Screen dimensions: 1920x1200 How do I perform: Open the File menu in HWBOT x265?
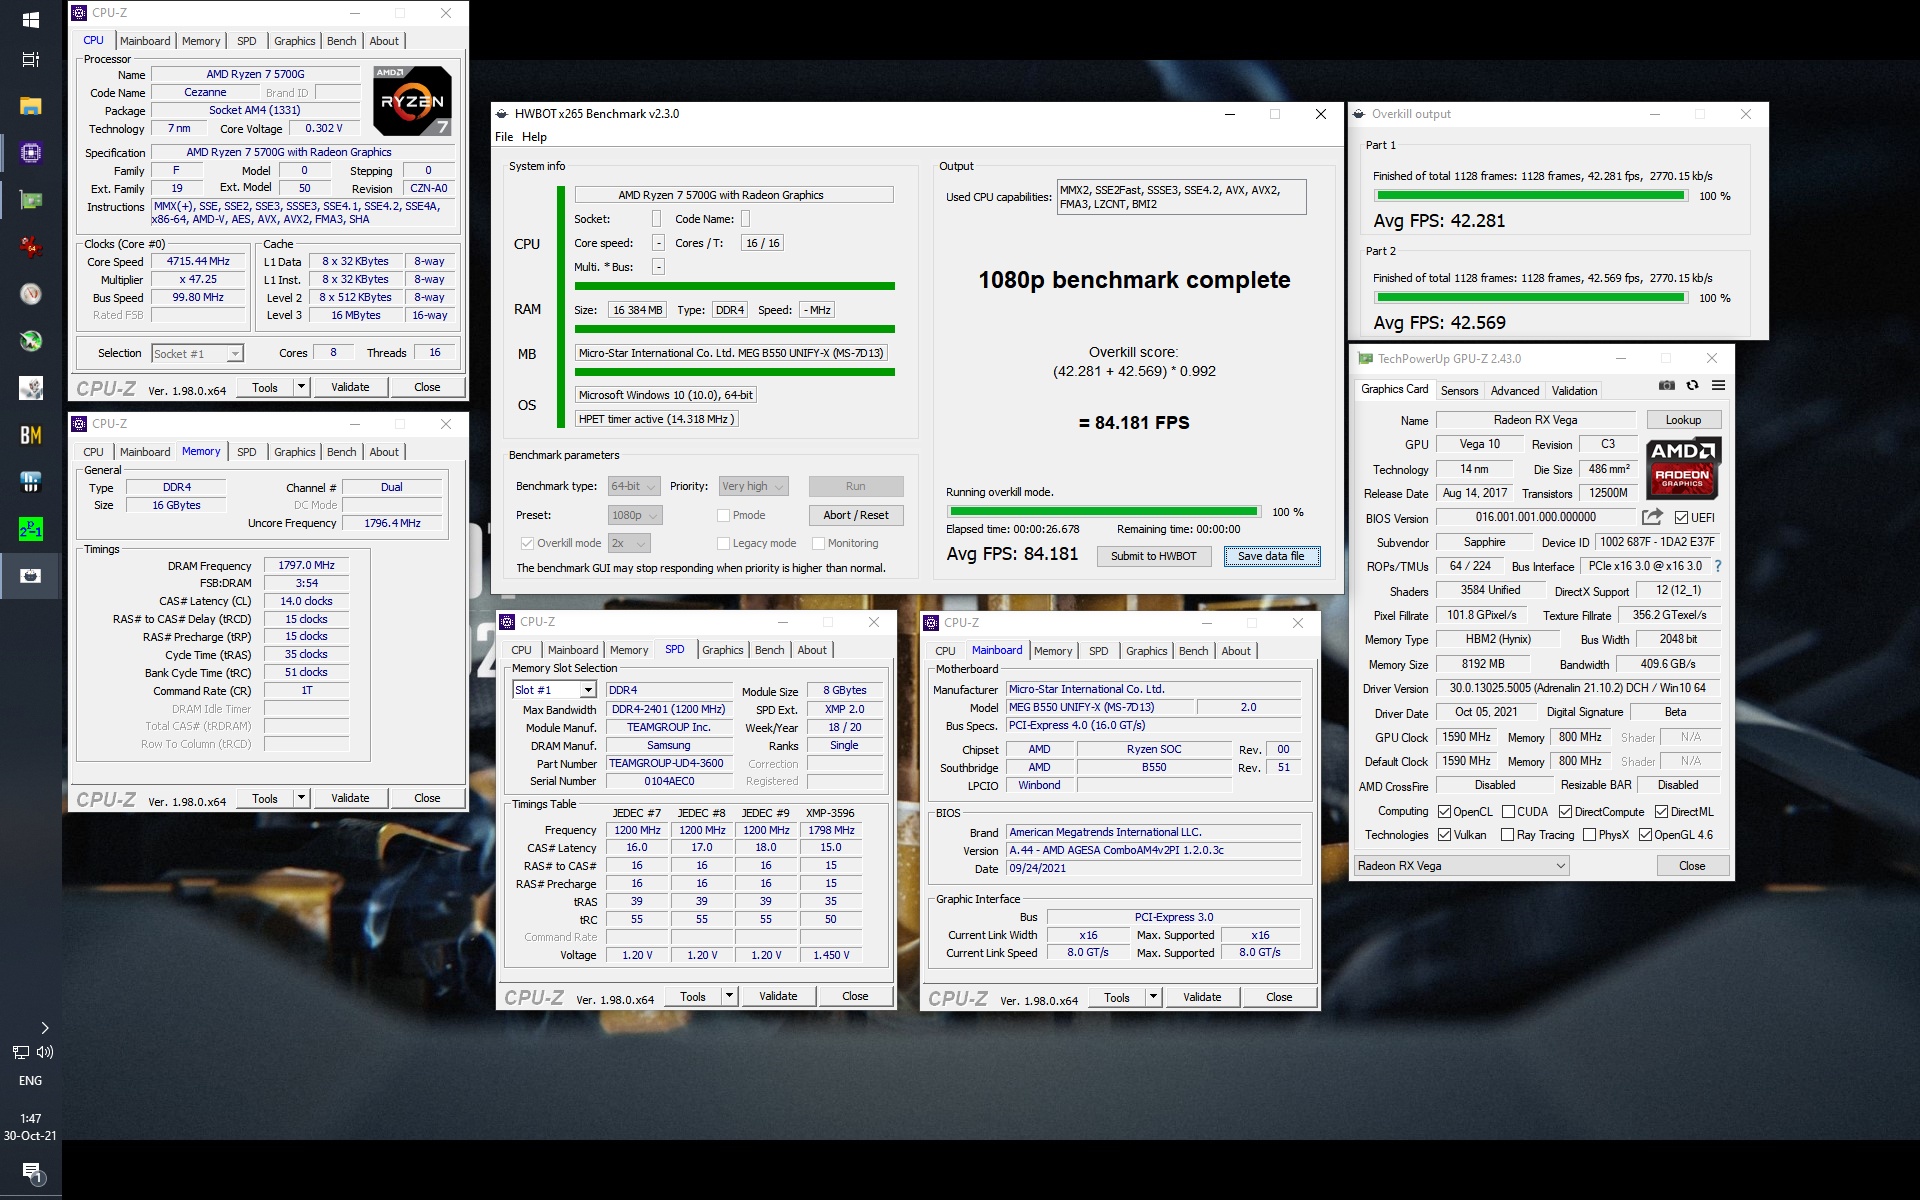point(504,137)
